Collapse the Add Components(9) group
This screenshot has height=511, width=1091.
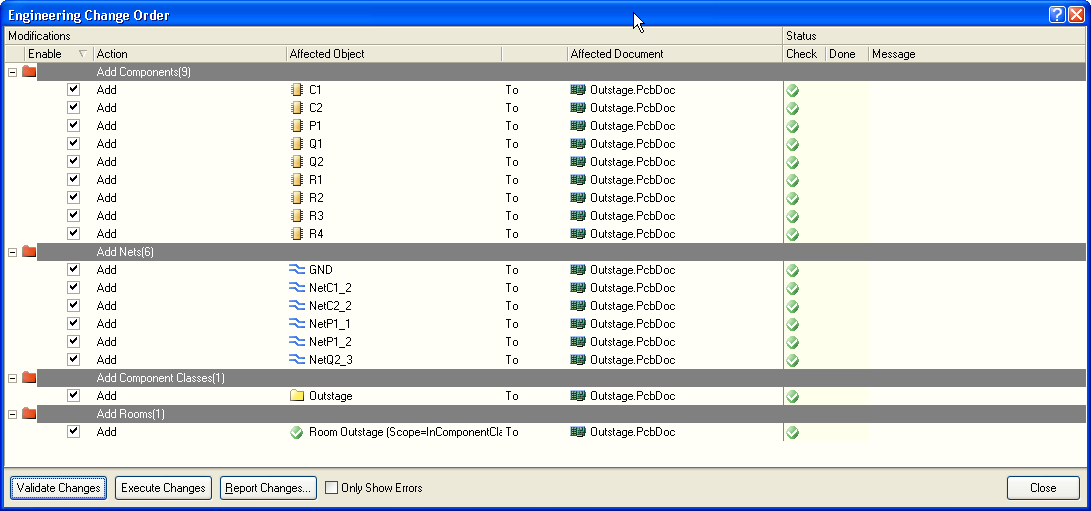pos(12,72)
